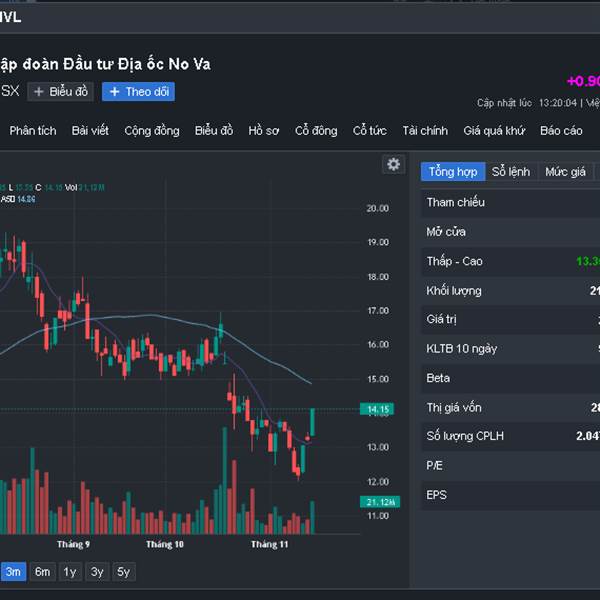Open chart settings gear icon
This screenshot has width=600, height=600.
point(393,165)
